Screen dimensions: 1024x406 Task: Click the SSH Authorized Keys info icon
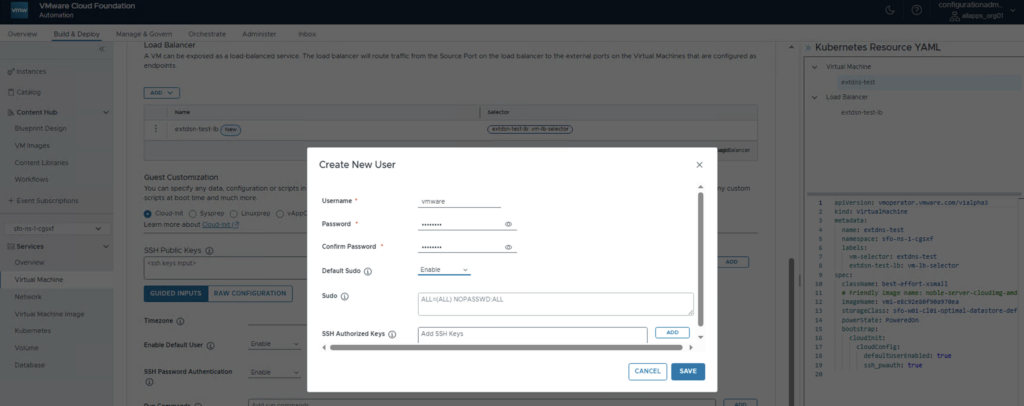coord(392,334)
